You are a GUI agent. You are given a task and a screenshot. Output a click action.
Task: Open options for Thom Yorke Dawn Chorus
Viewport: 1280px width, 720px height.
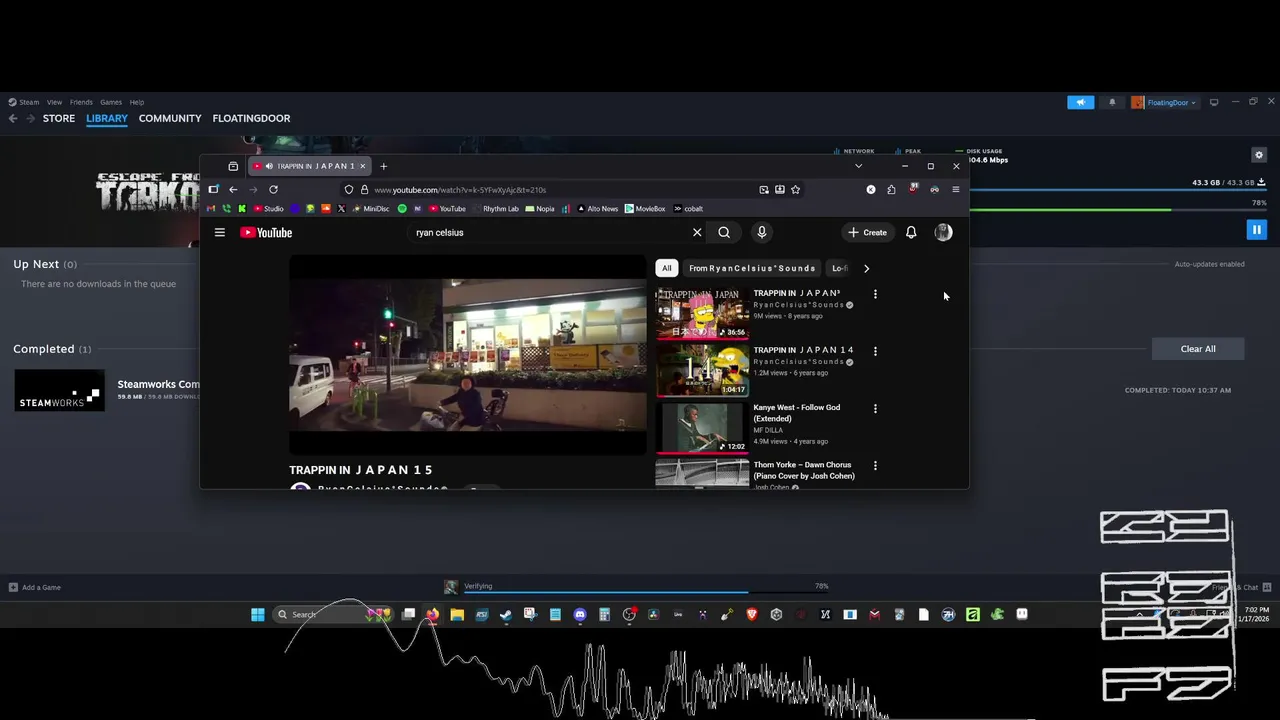875,465
